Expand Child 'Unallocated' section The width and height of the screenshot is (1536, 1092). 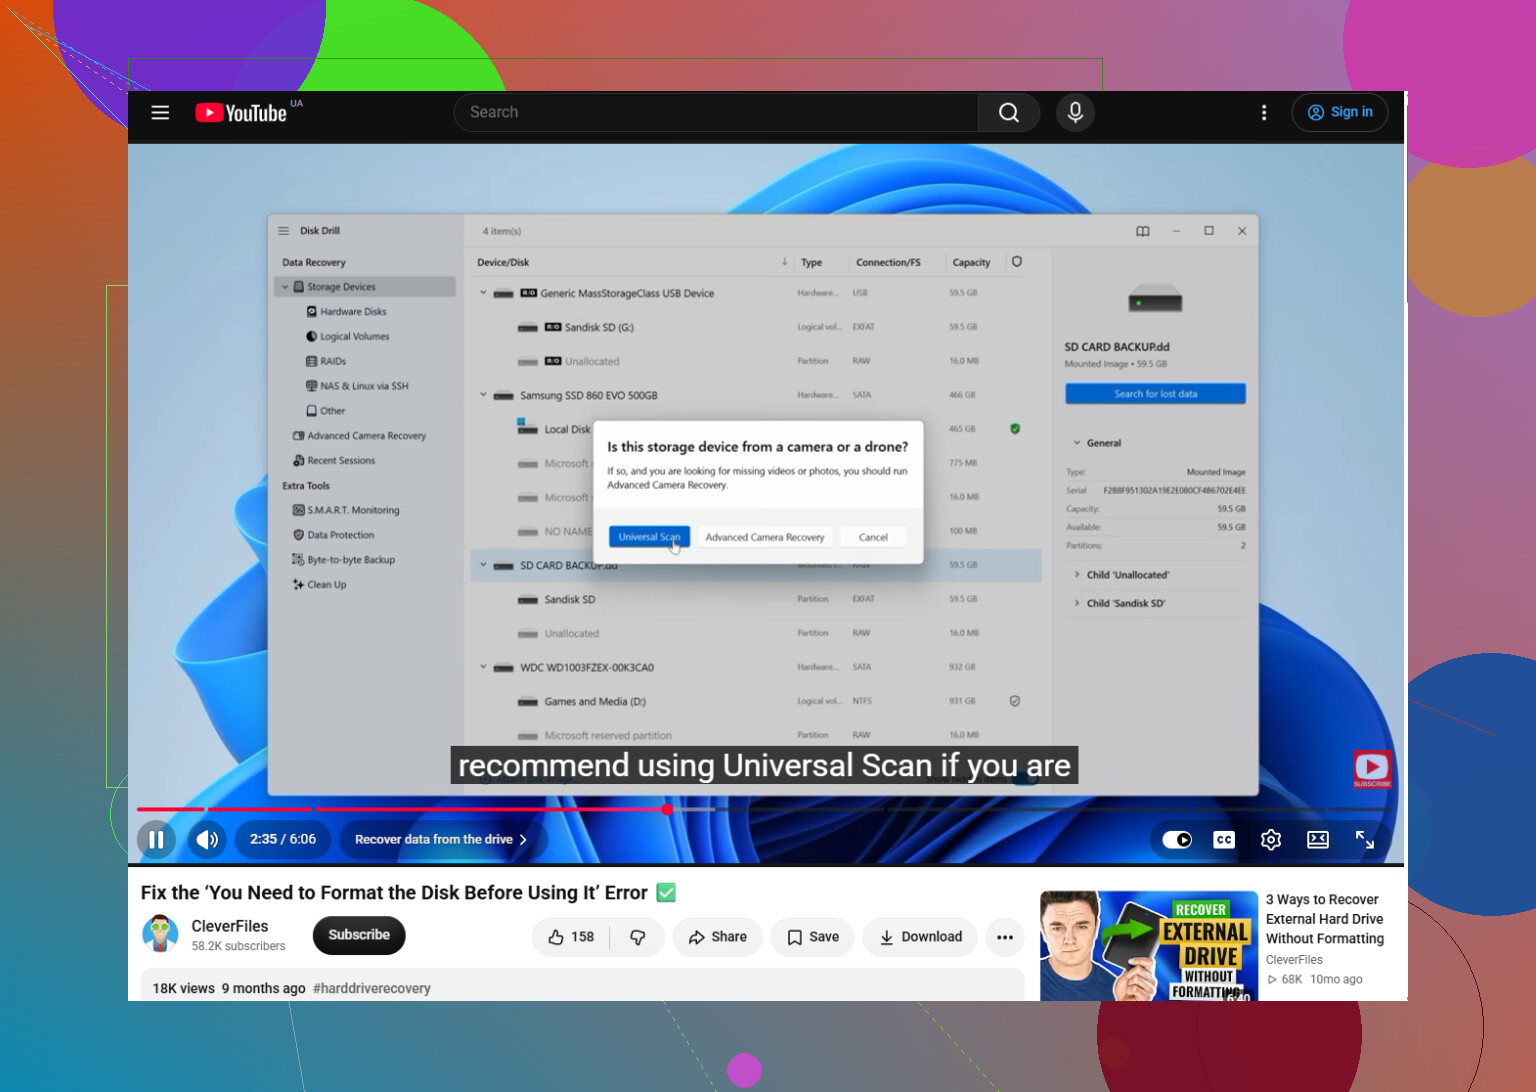(x=1077, y=575)
